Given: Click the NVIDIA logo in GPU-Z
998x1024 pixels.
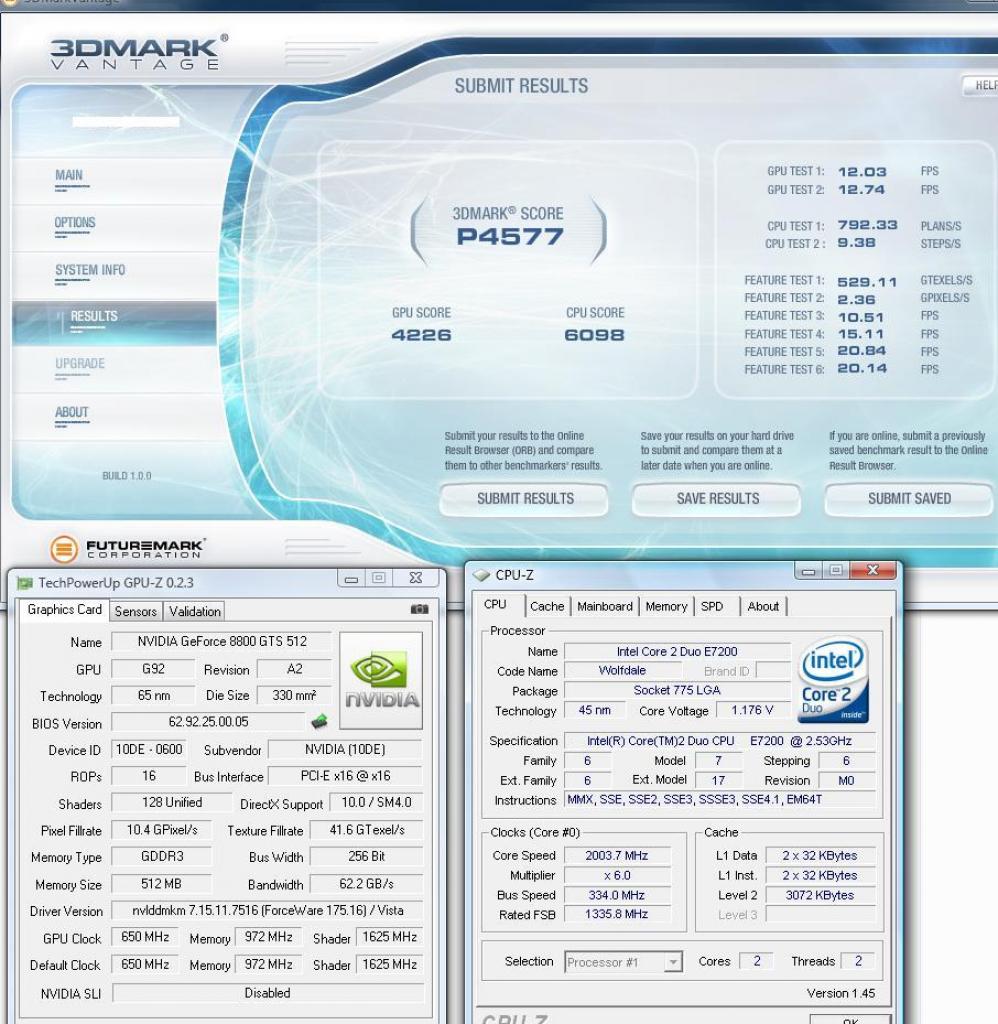Looking at the screenshot, I should 381,680.
